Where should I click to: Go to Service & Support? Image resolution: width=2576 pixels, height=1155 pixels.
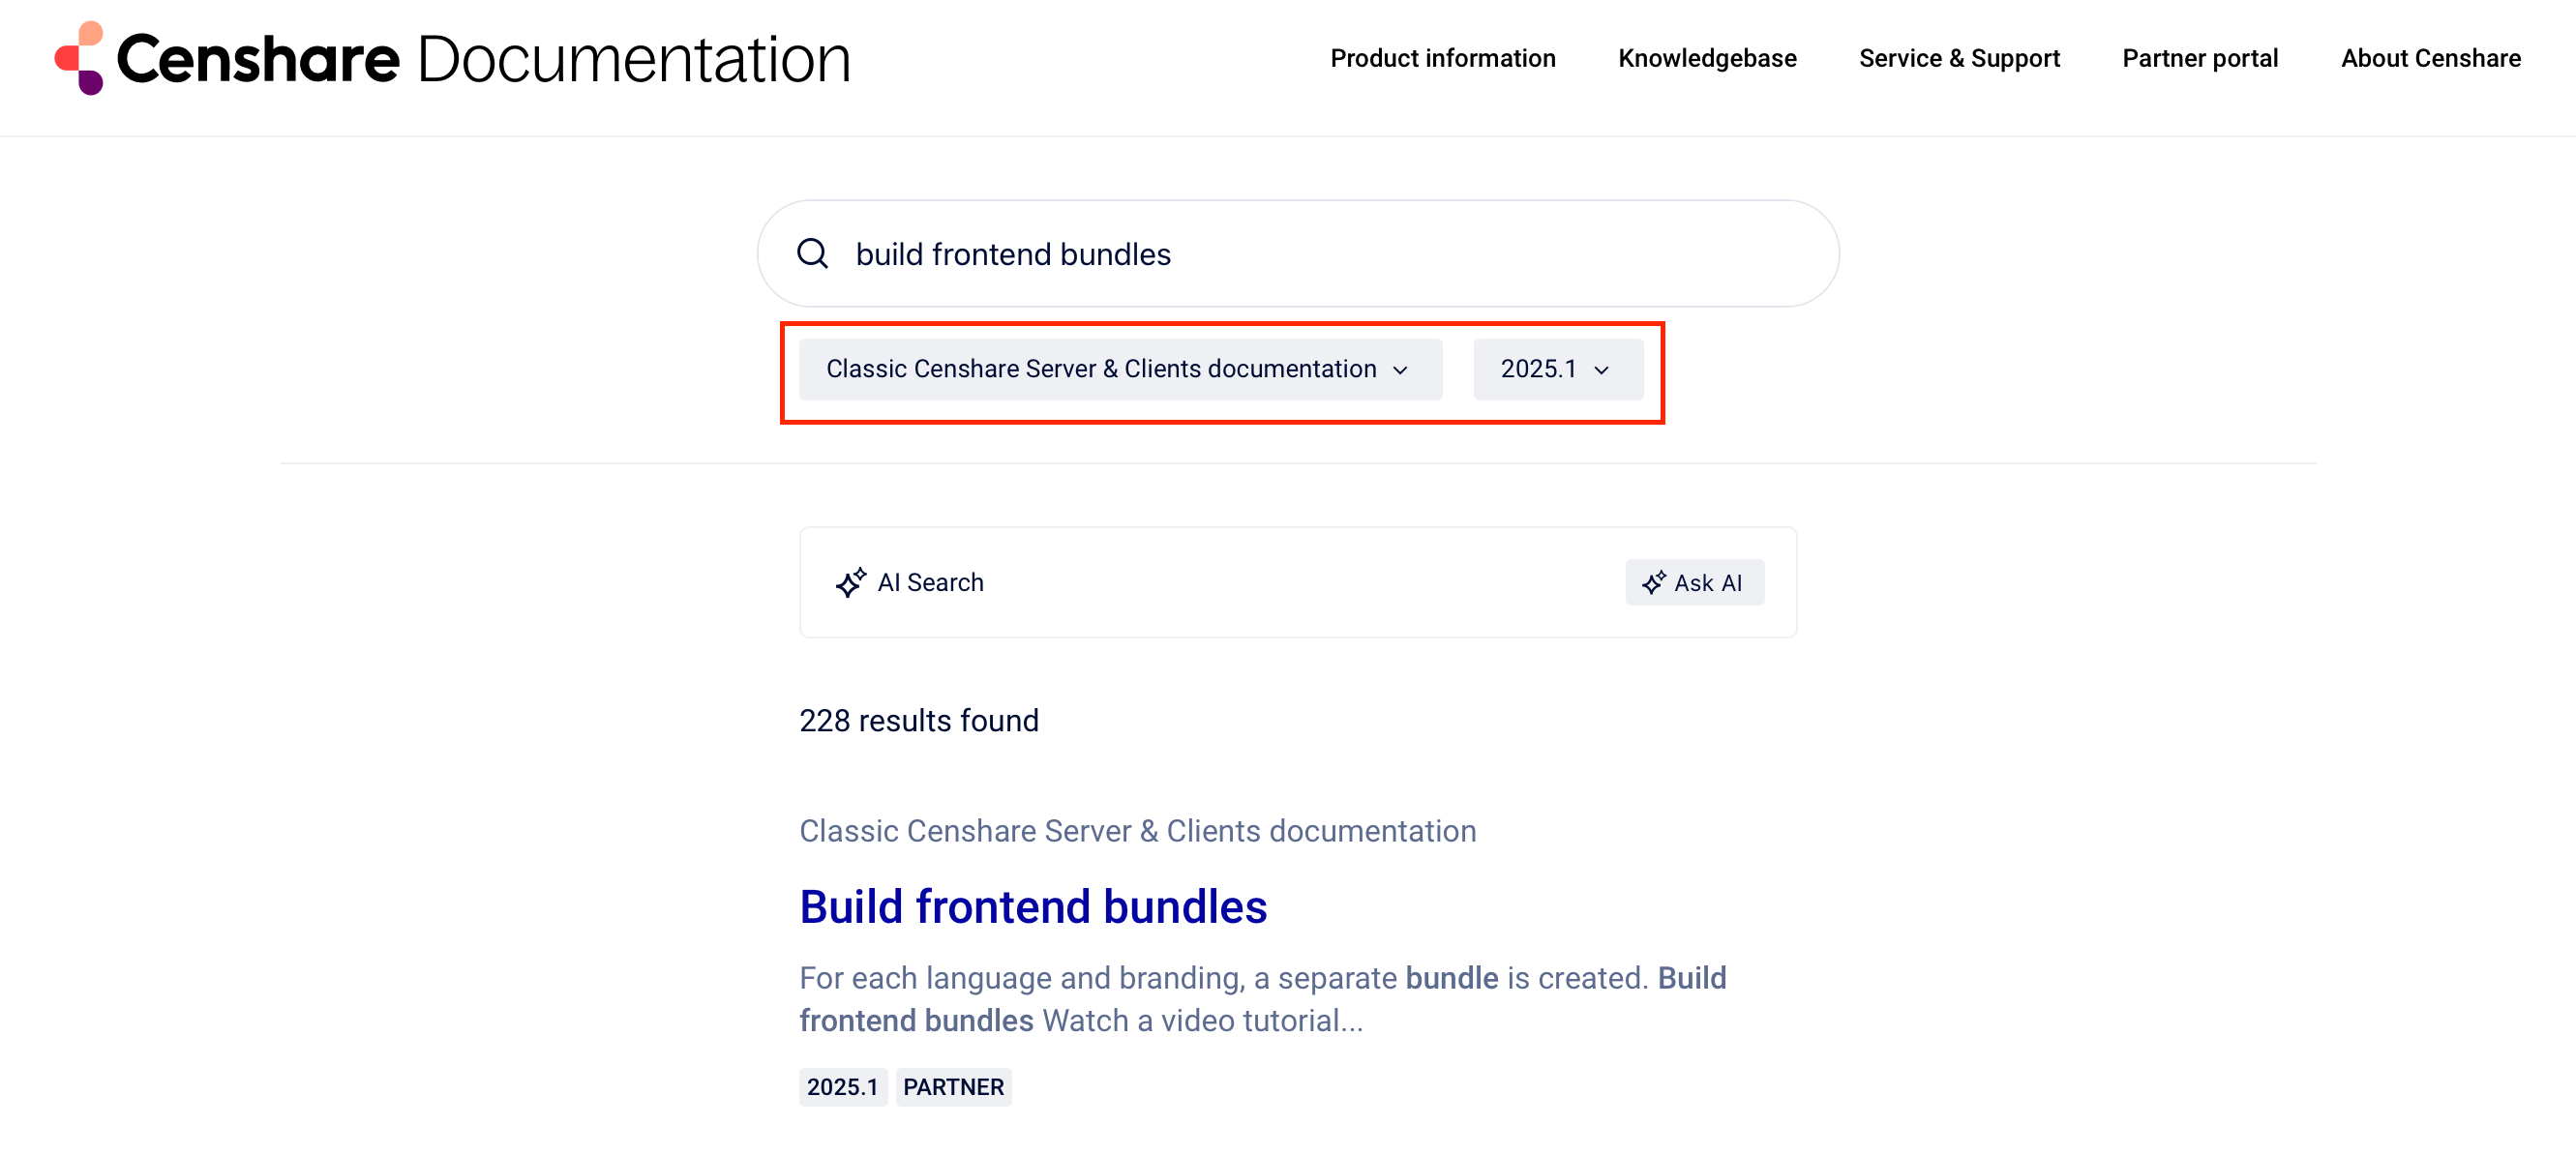(x=1959, y=58)
